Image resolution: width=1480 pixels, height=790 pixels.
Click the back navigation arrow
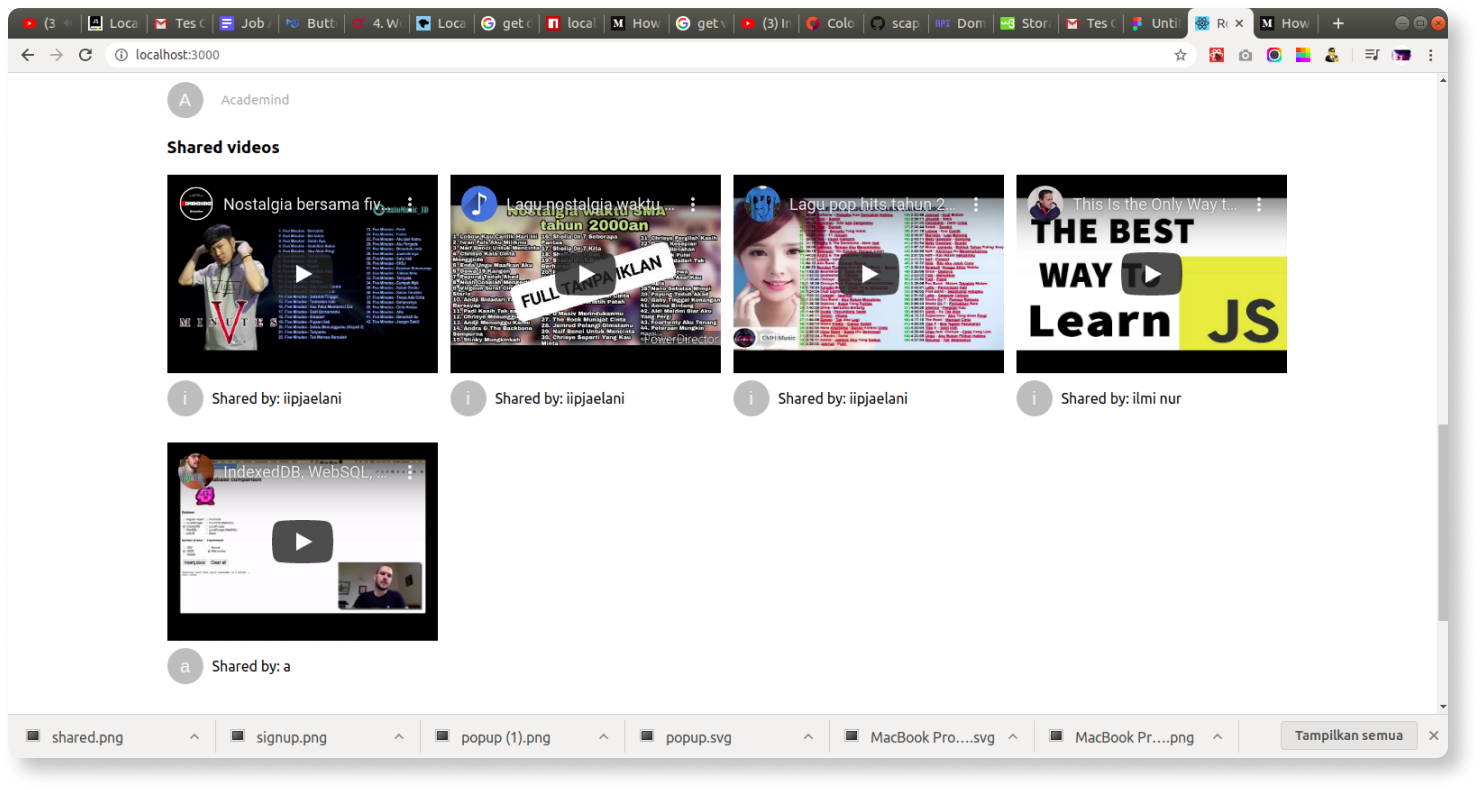pos(26,55)
